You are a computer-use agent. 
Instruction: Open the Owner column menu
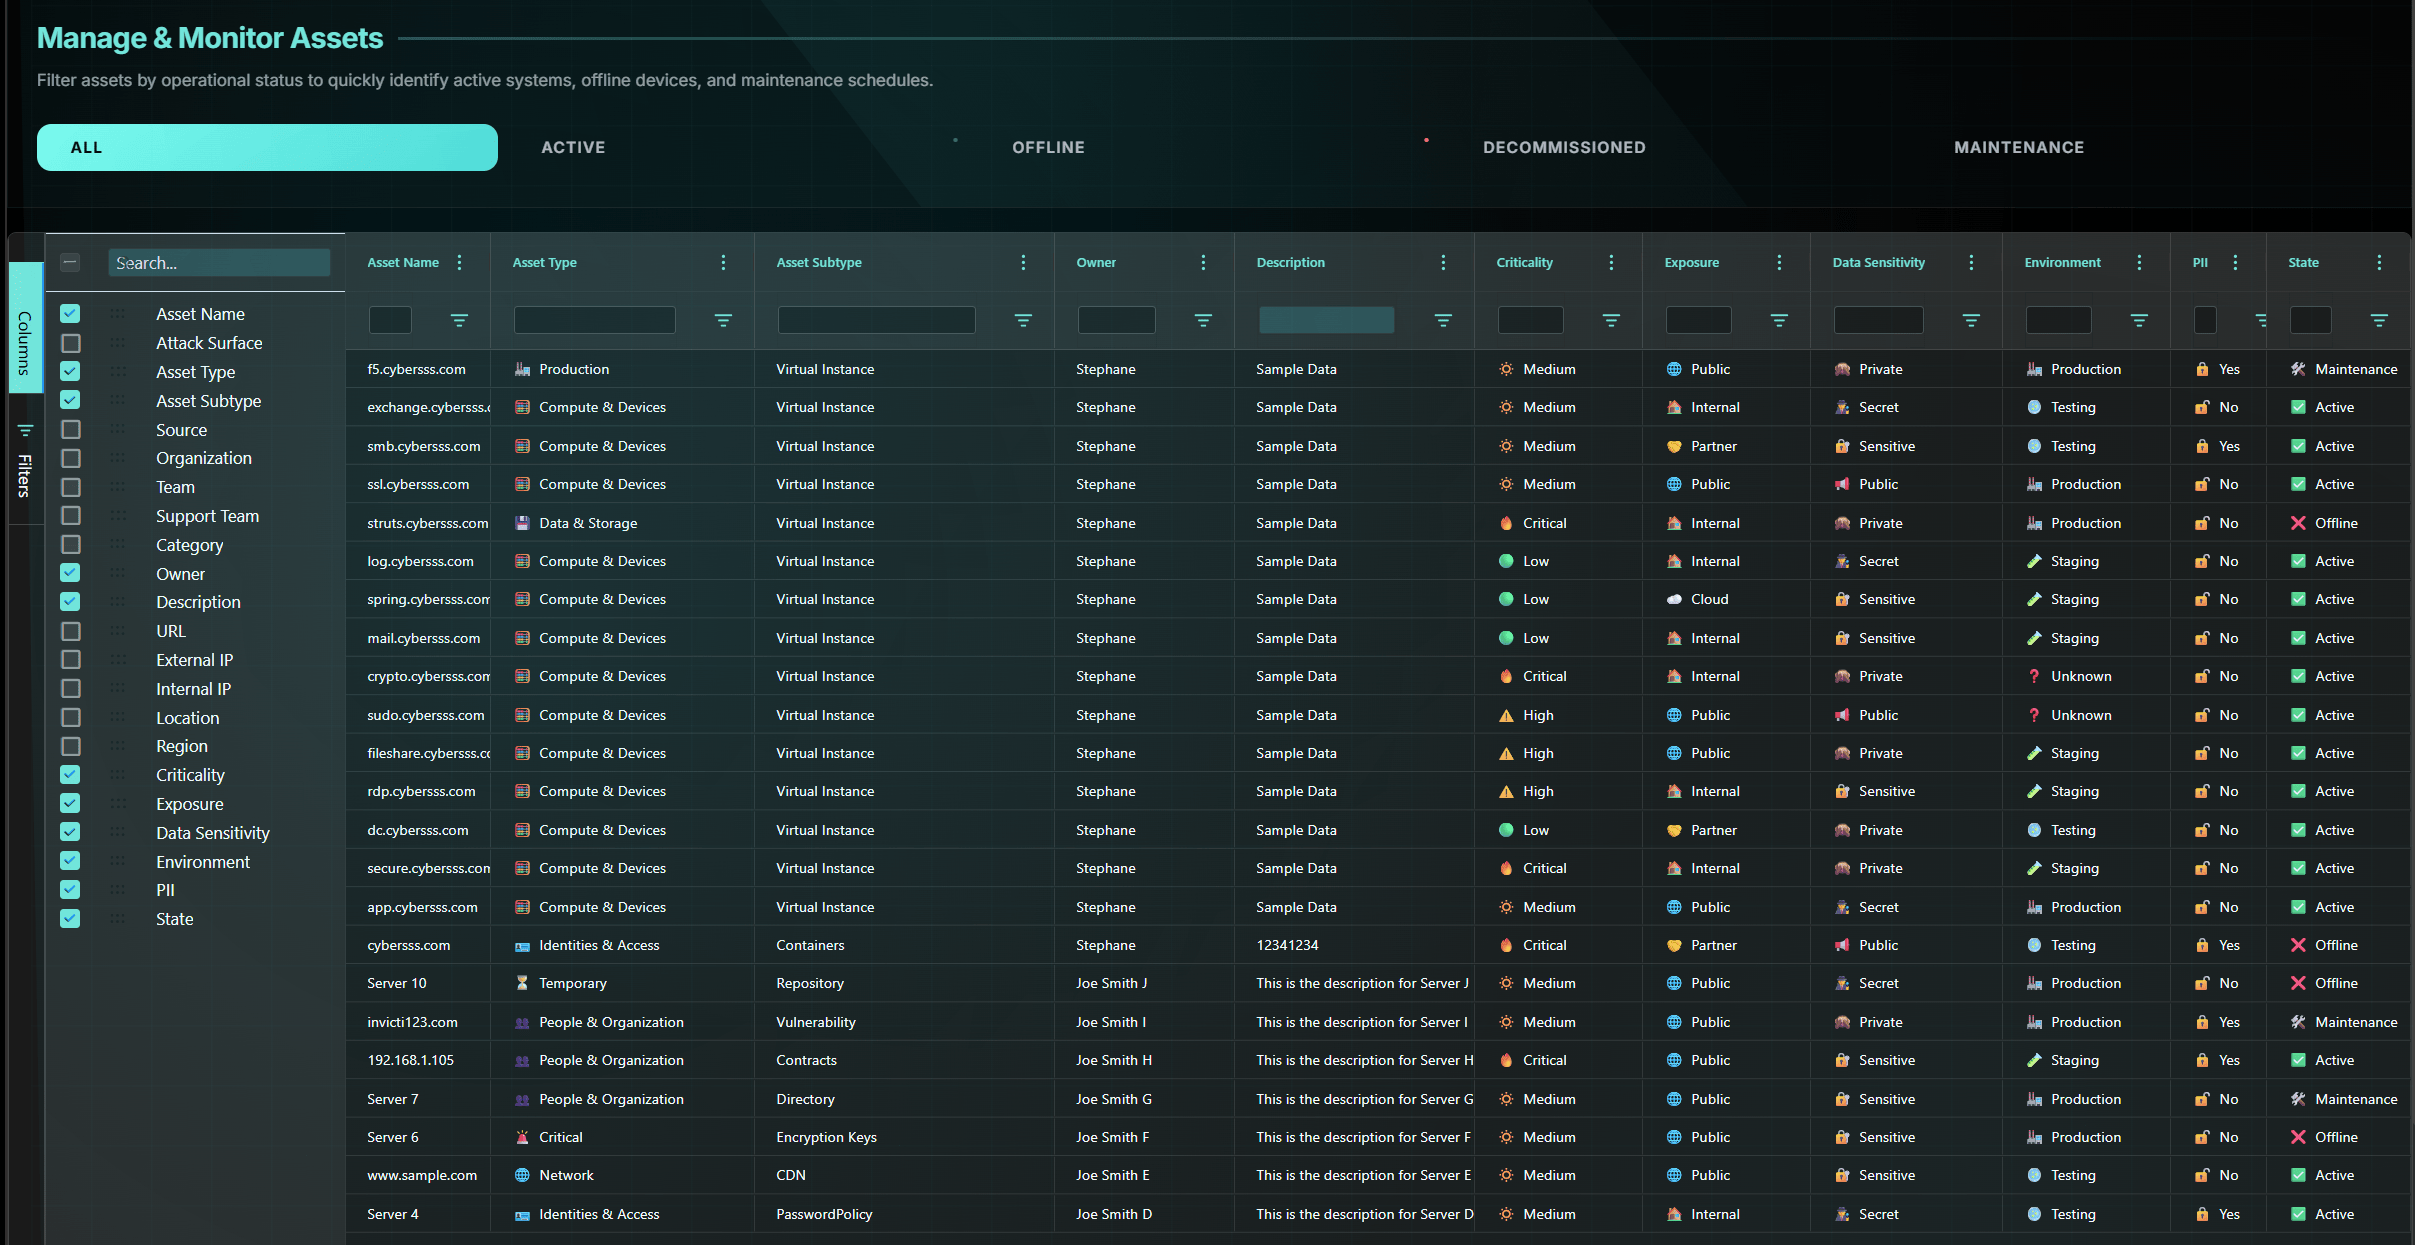tap(1203, 262)
